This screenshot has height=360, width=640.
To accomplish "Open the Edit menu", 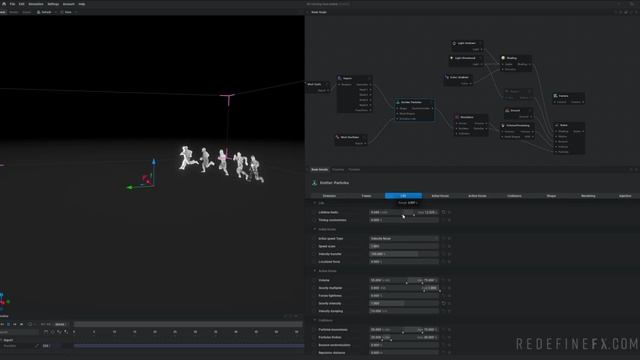I will click(x=22, y=4).
